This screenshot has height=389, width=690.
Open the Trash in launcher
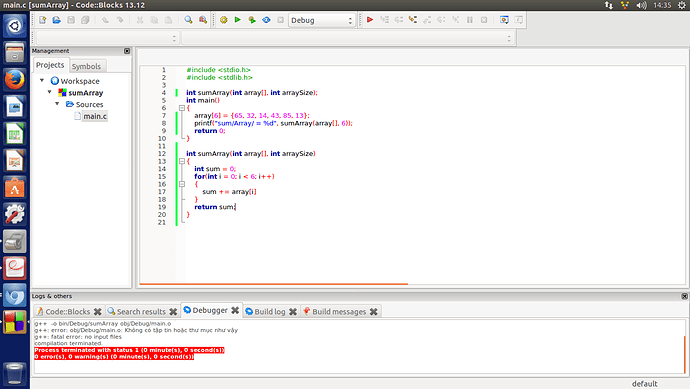pos(15,374)
